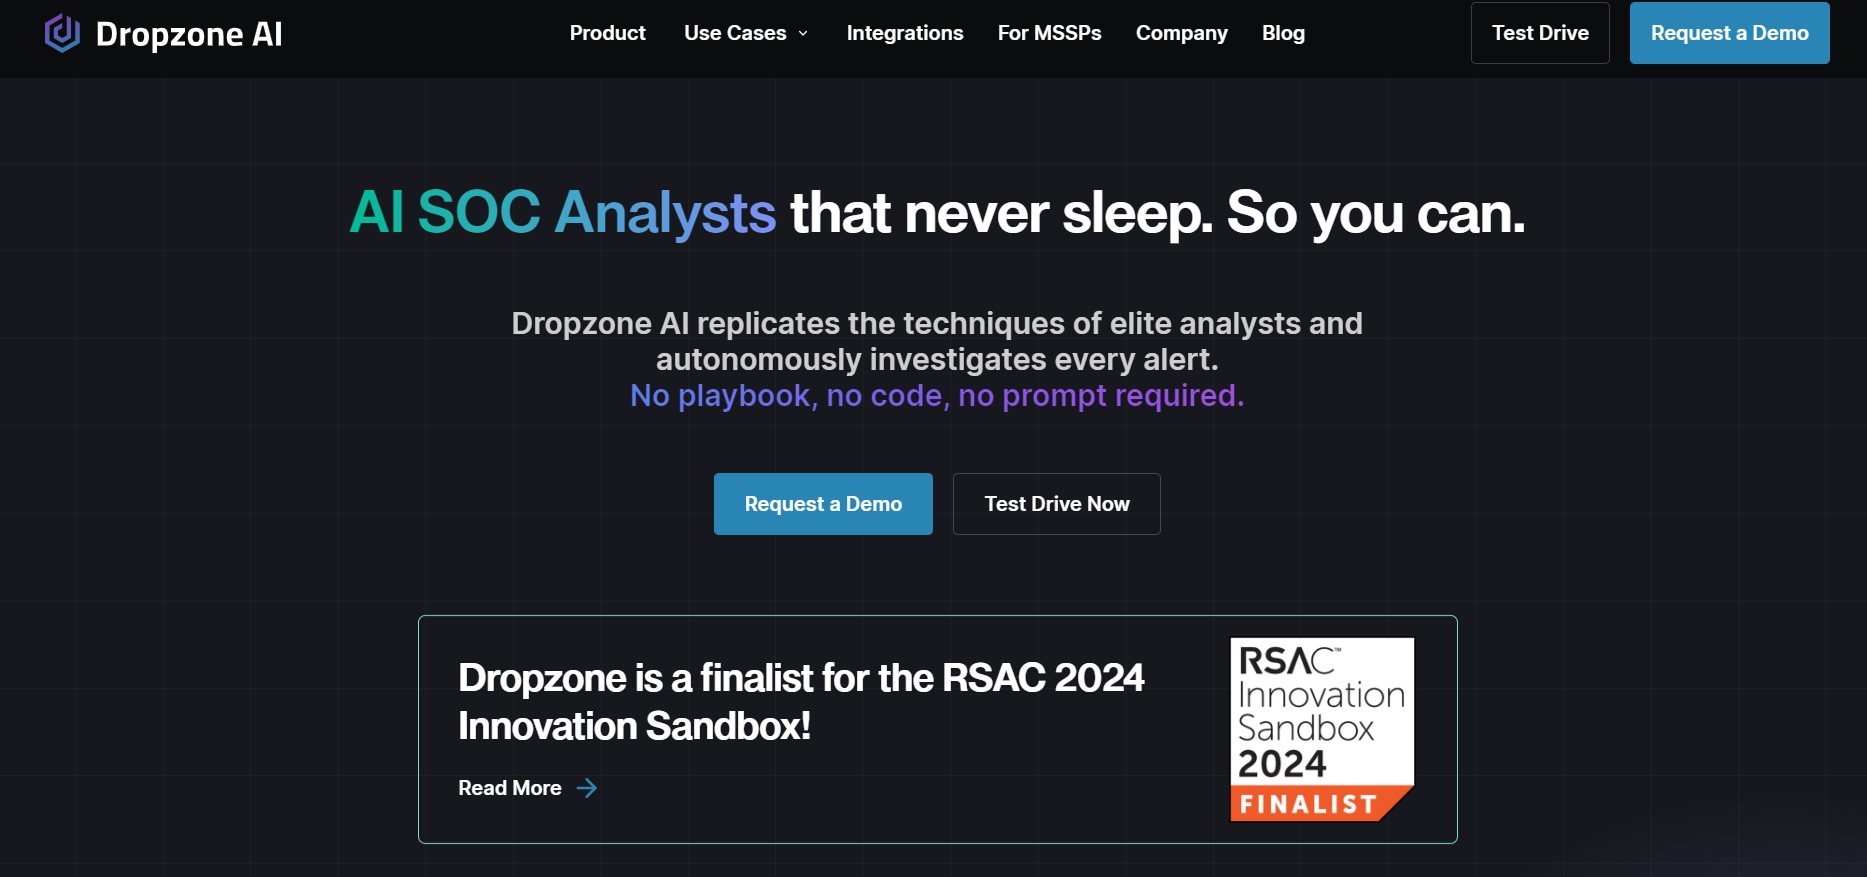1867x877 pixels.
Task: Click the header Request a Demo button
Action: click(1729, 33)
